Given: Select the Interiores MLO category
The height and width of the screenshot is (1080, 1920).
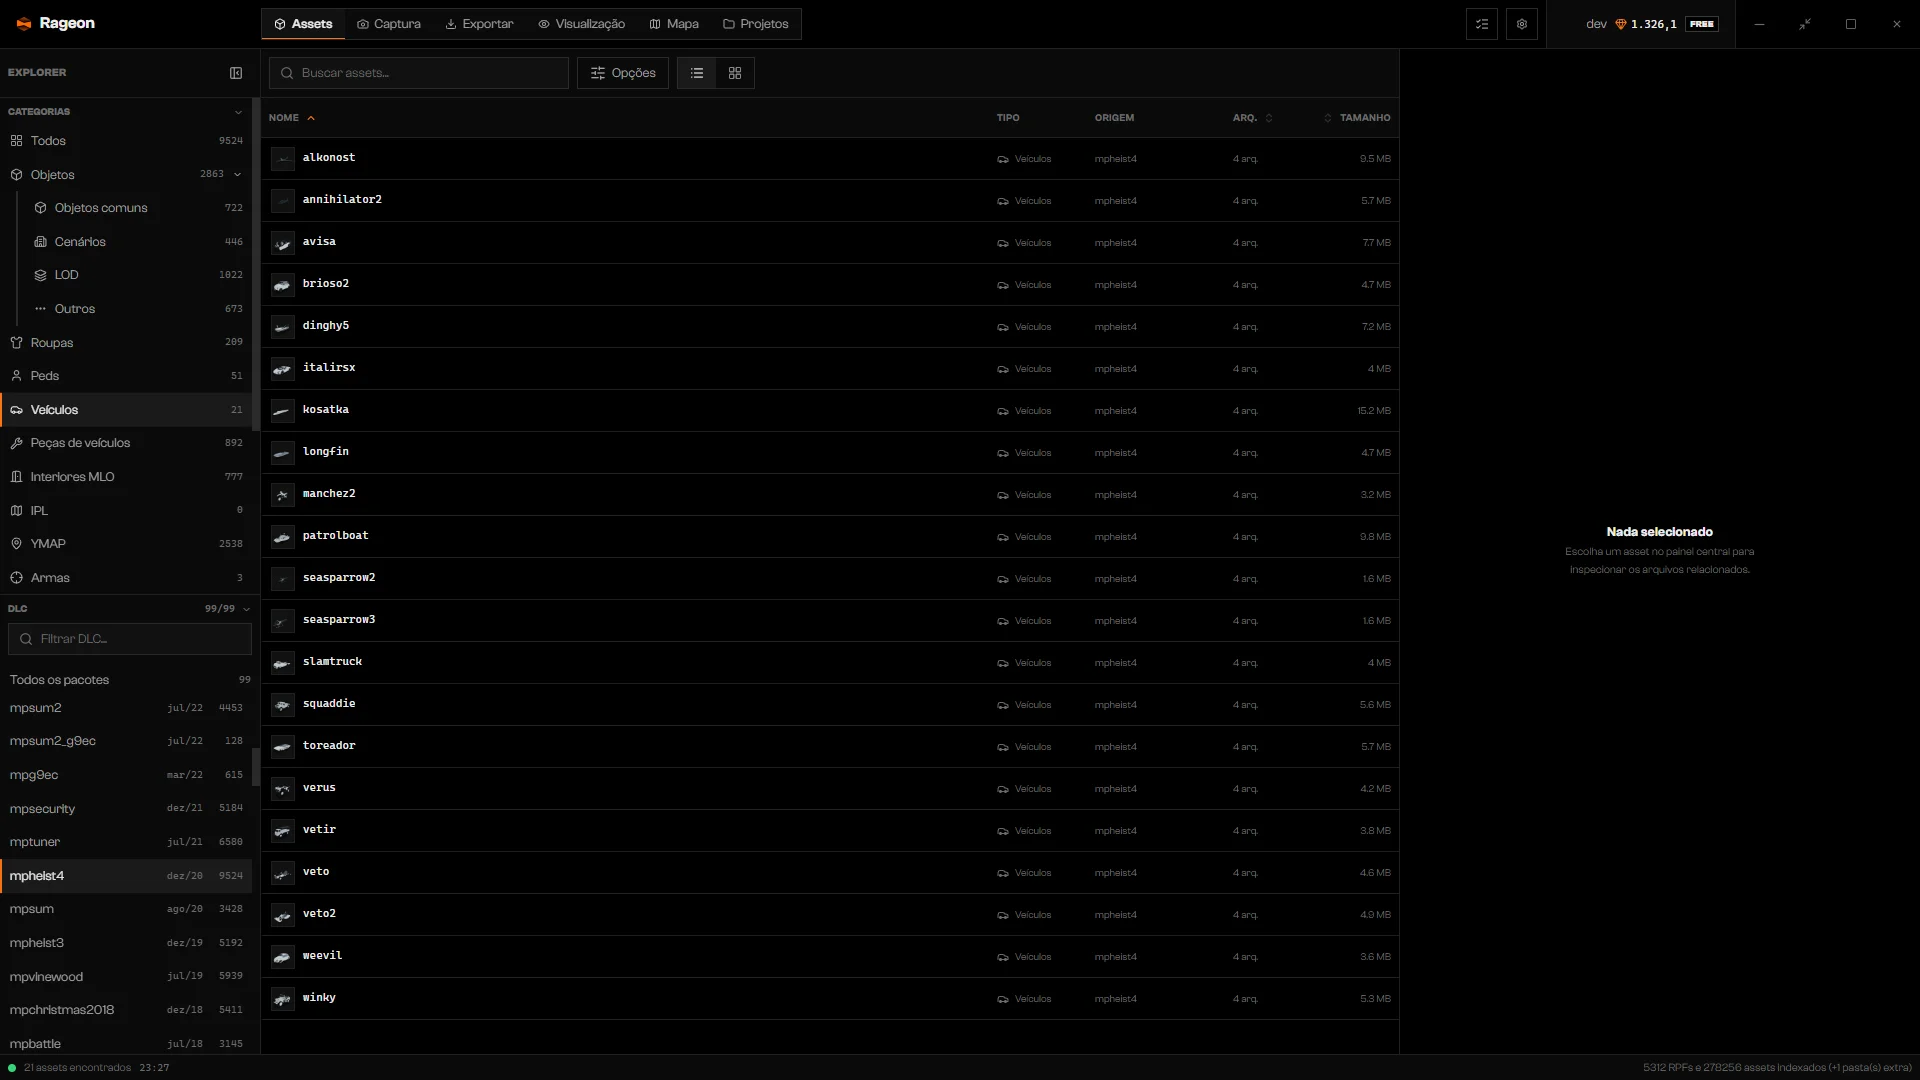Looking at the screenshot, I should coord(126,477).
